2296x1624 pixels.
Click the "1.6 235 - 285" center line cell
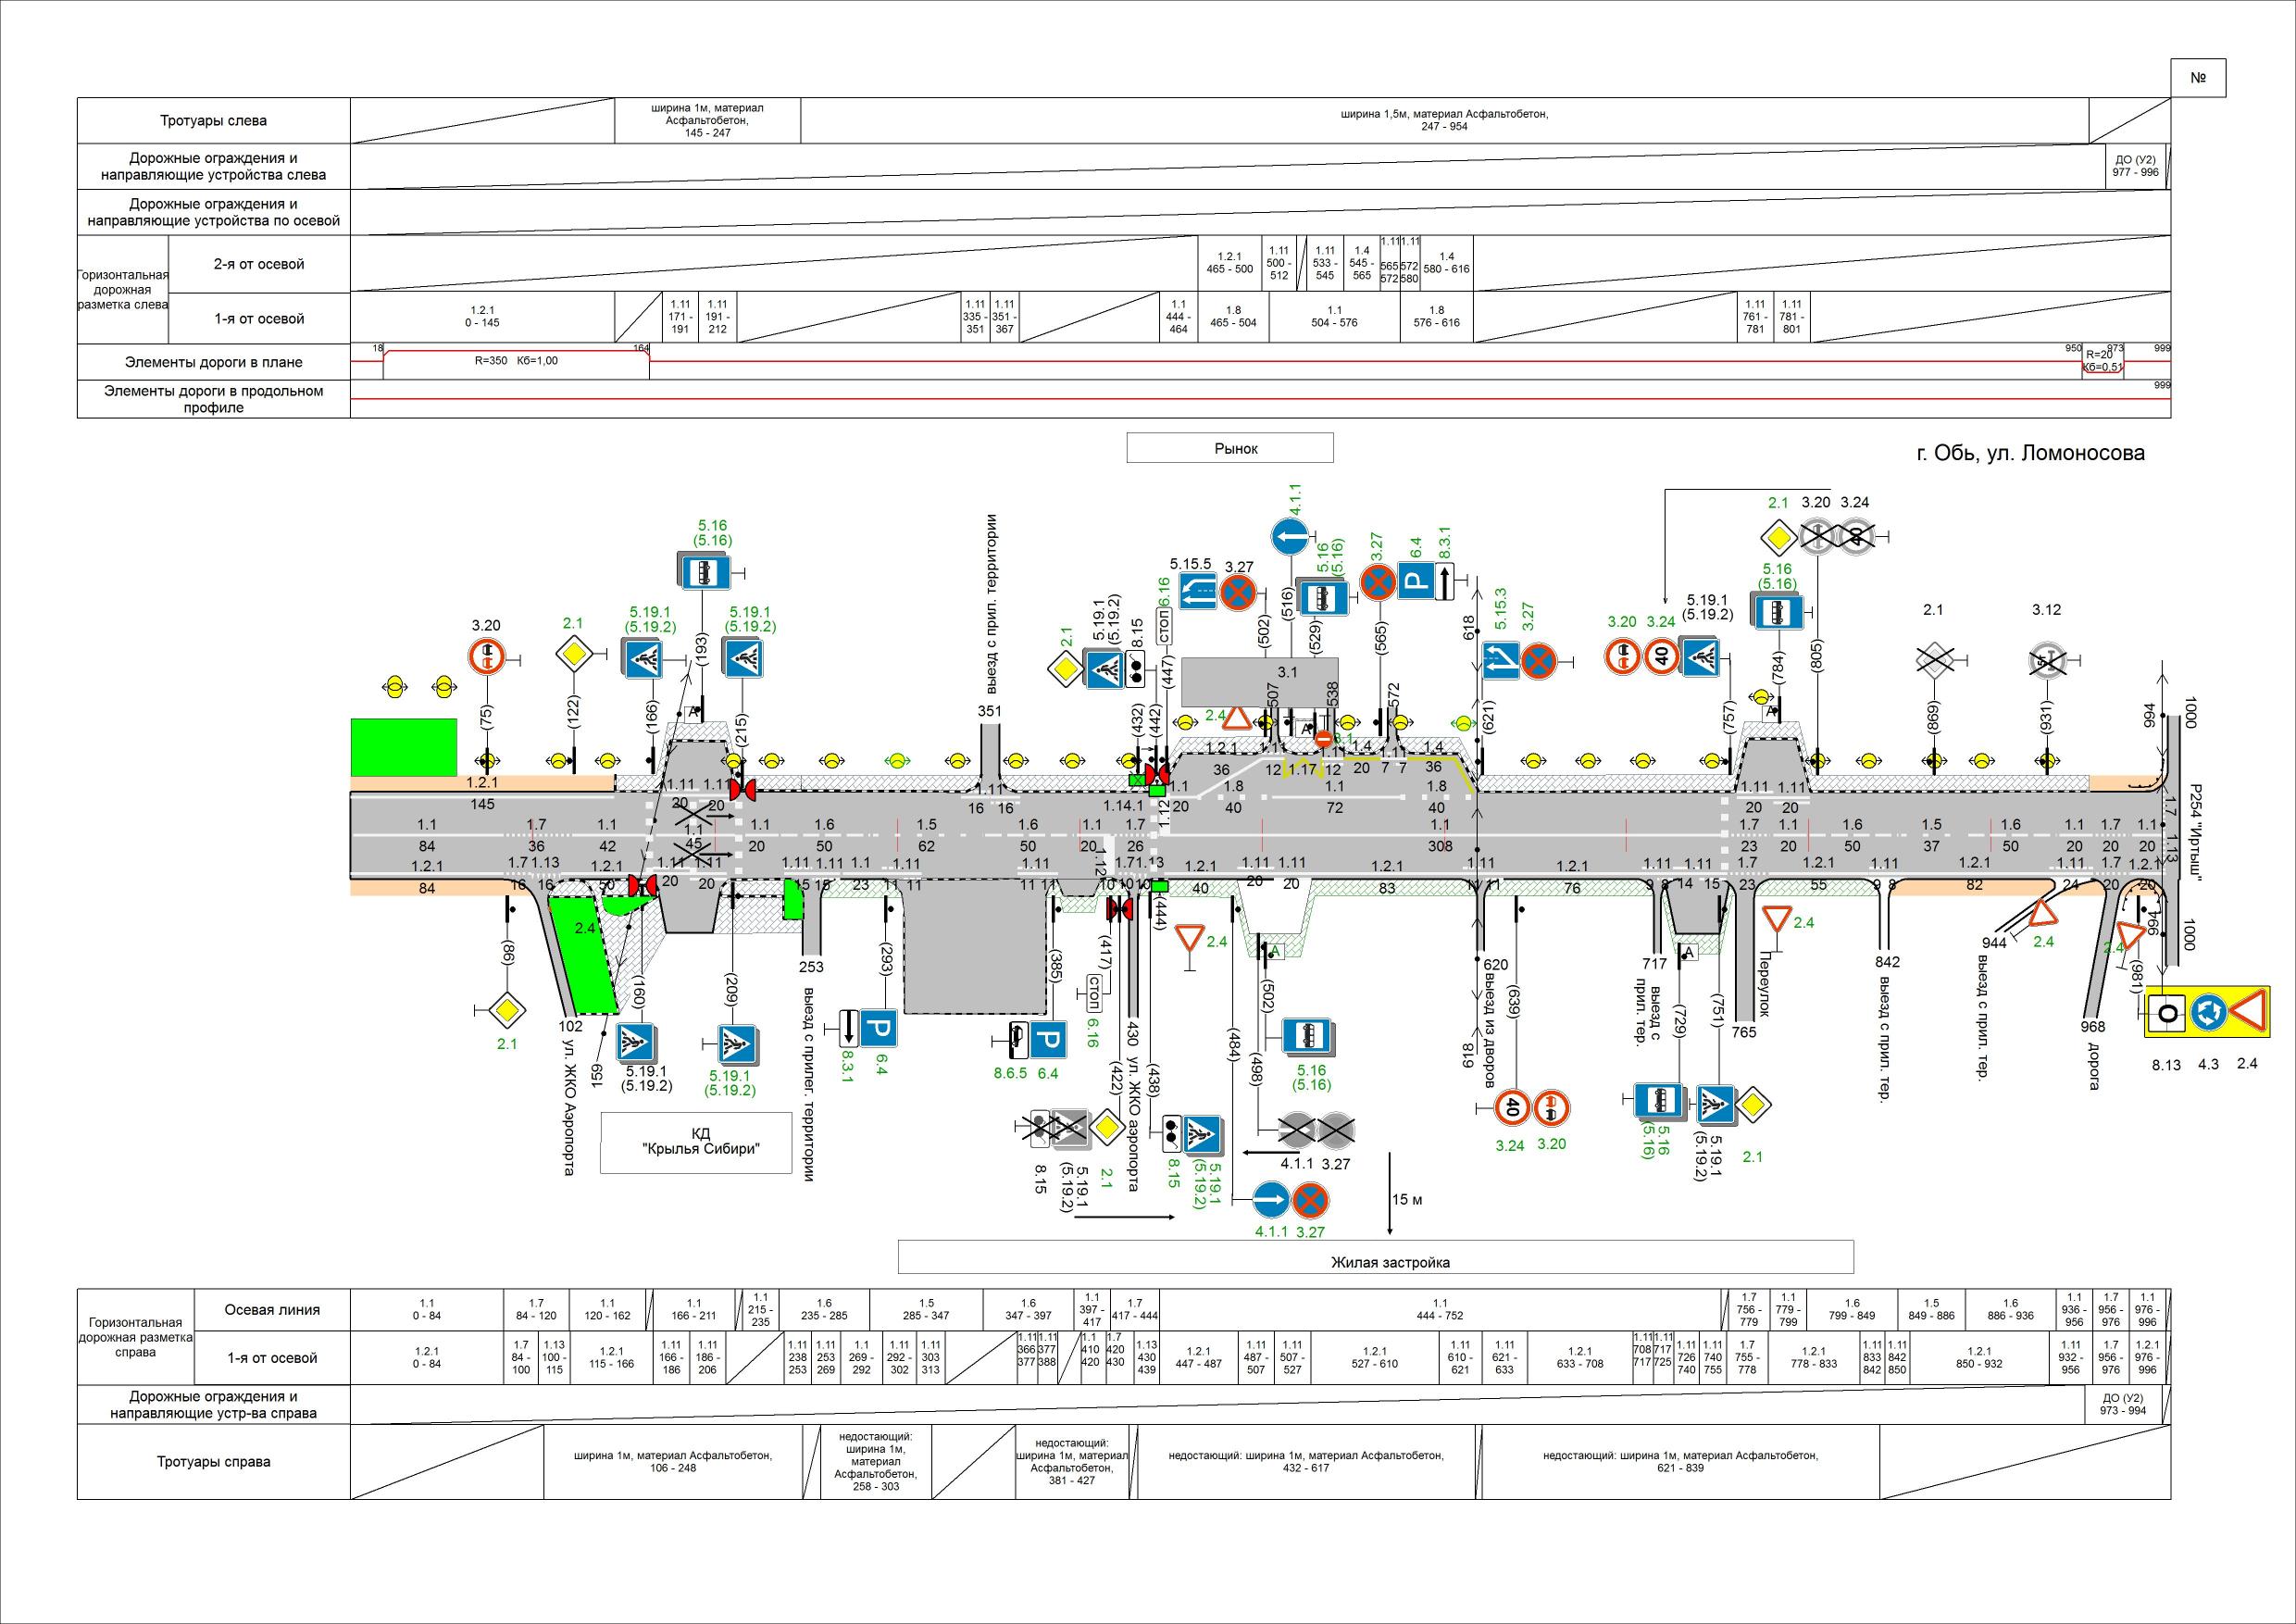pos(824,1309)
